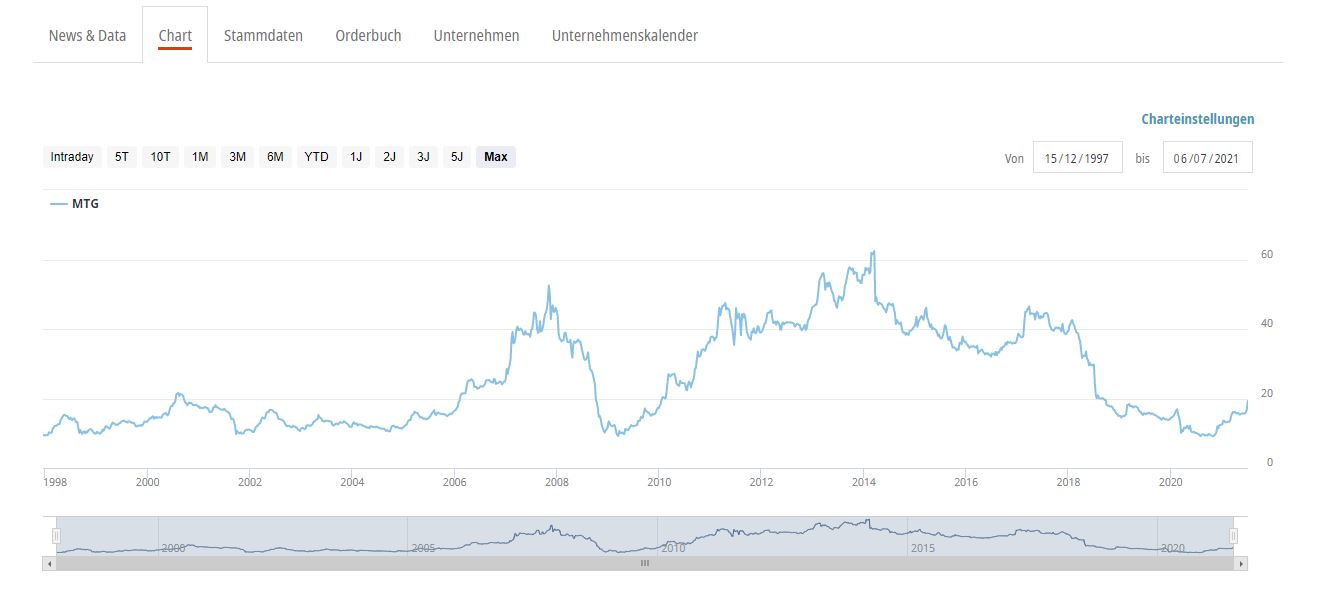Screen dimensions: 1321x590
Task: Grab the left range handle in navigator
Action: pyautogui.click(x=57, y=536)
